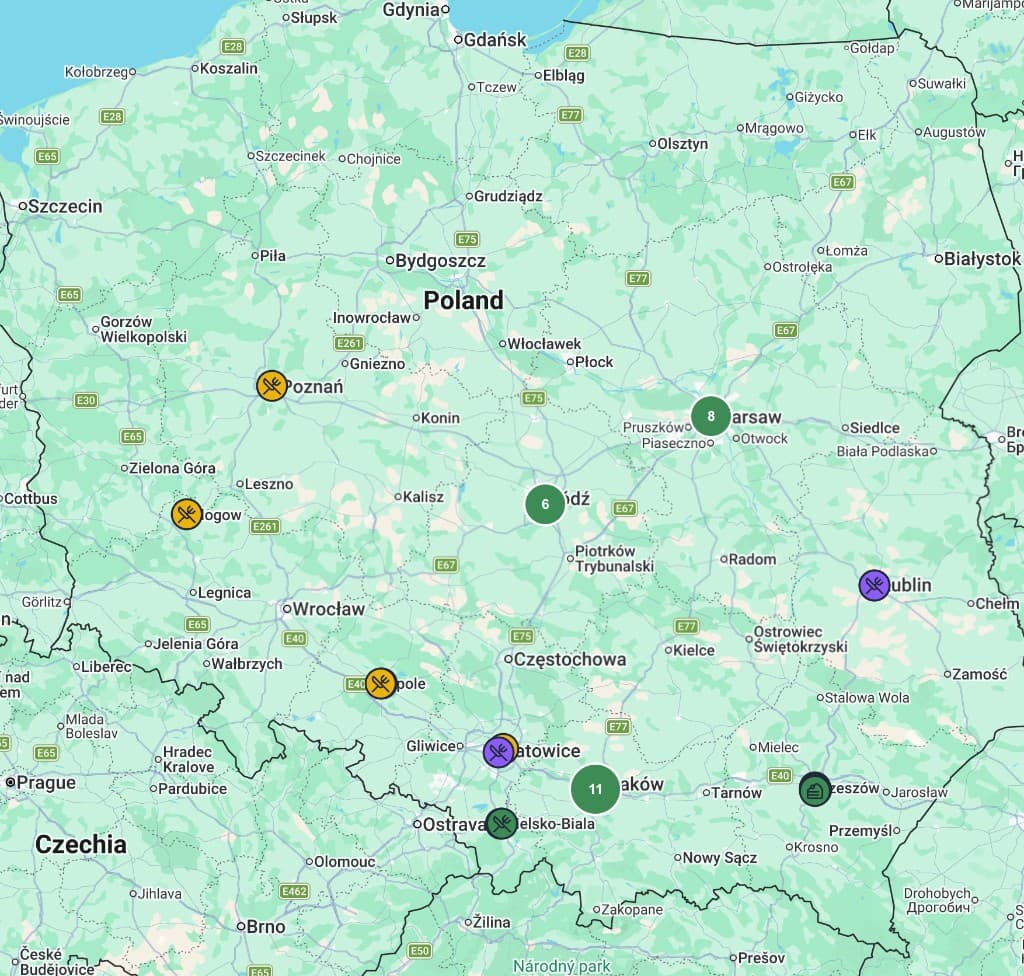Click the Tarnów town label
The width and height of the screenshot is (1024, 976).
tap(736, 792)
